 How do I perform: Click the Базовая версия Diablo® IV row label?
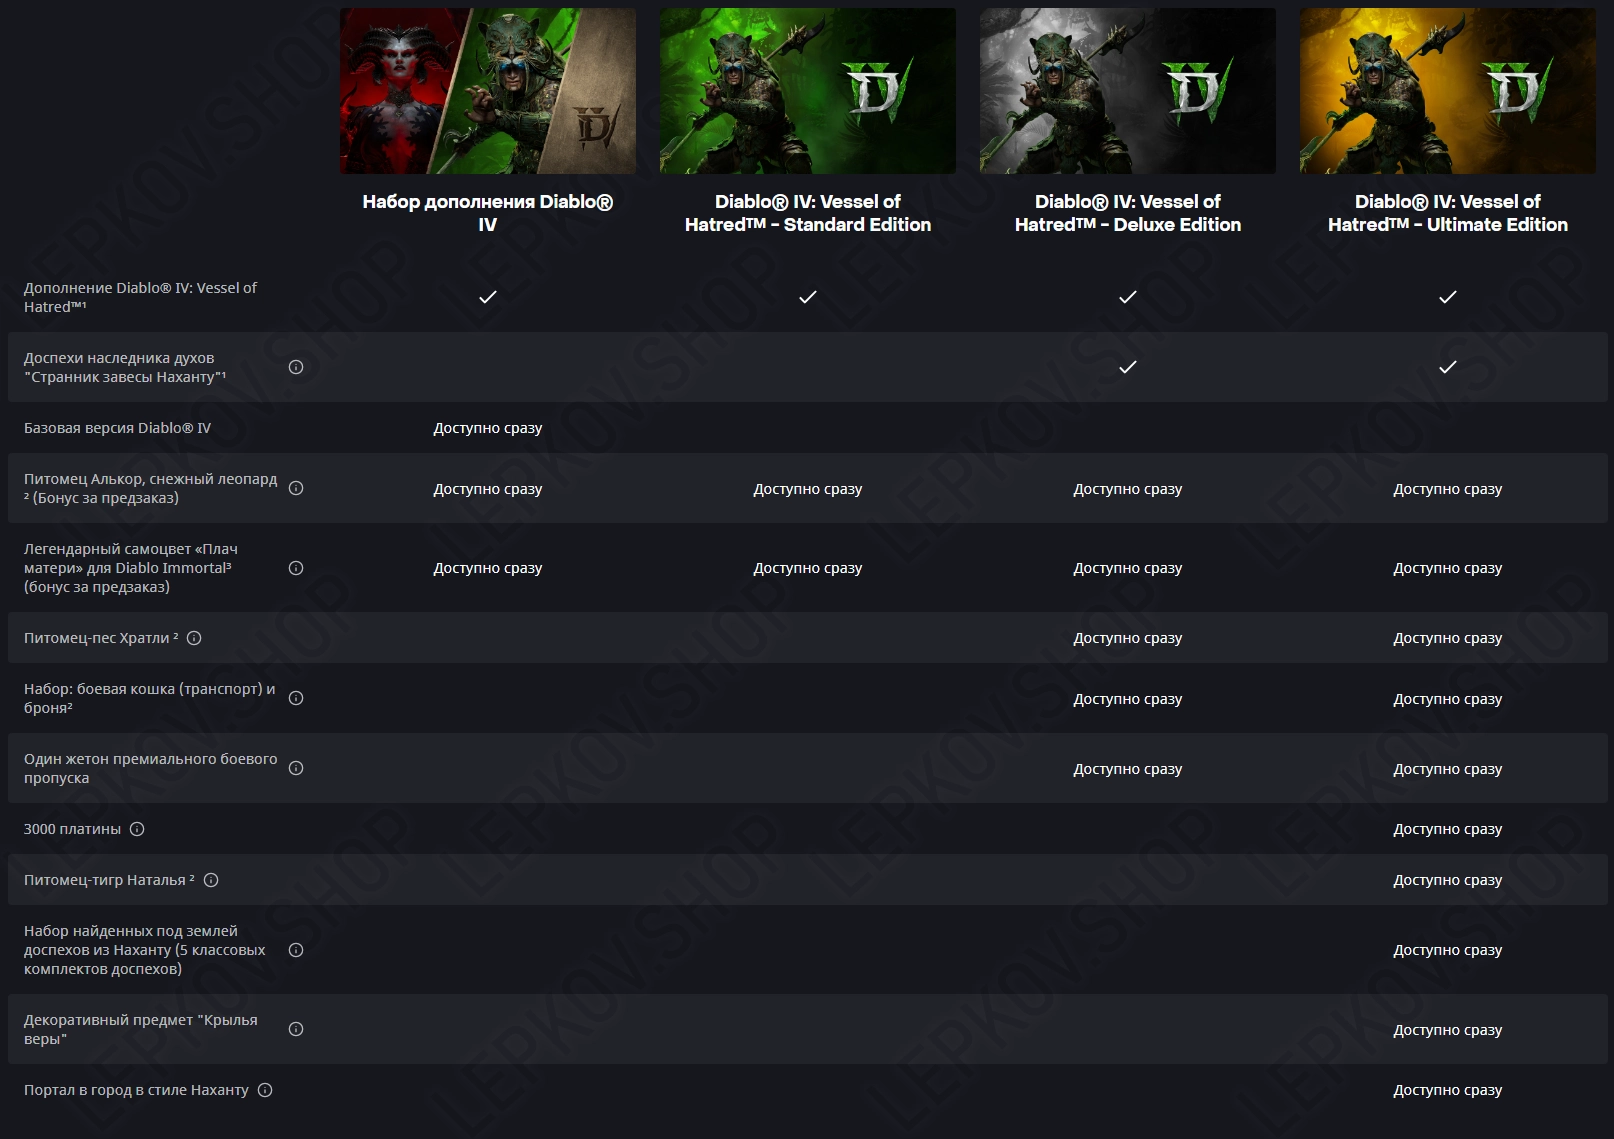coord(118,428)
